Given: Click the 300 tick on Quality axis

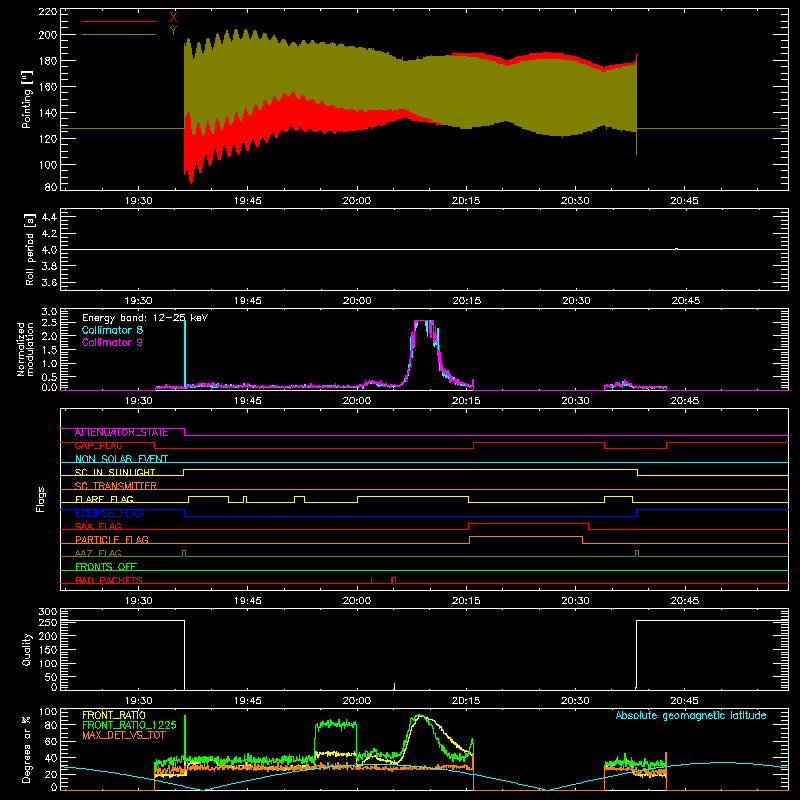Looking at the screenshot, I should tap(48, 612).
